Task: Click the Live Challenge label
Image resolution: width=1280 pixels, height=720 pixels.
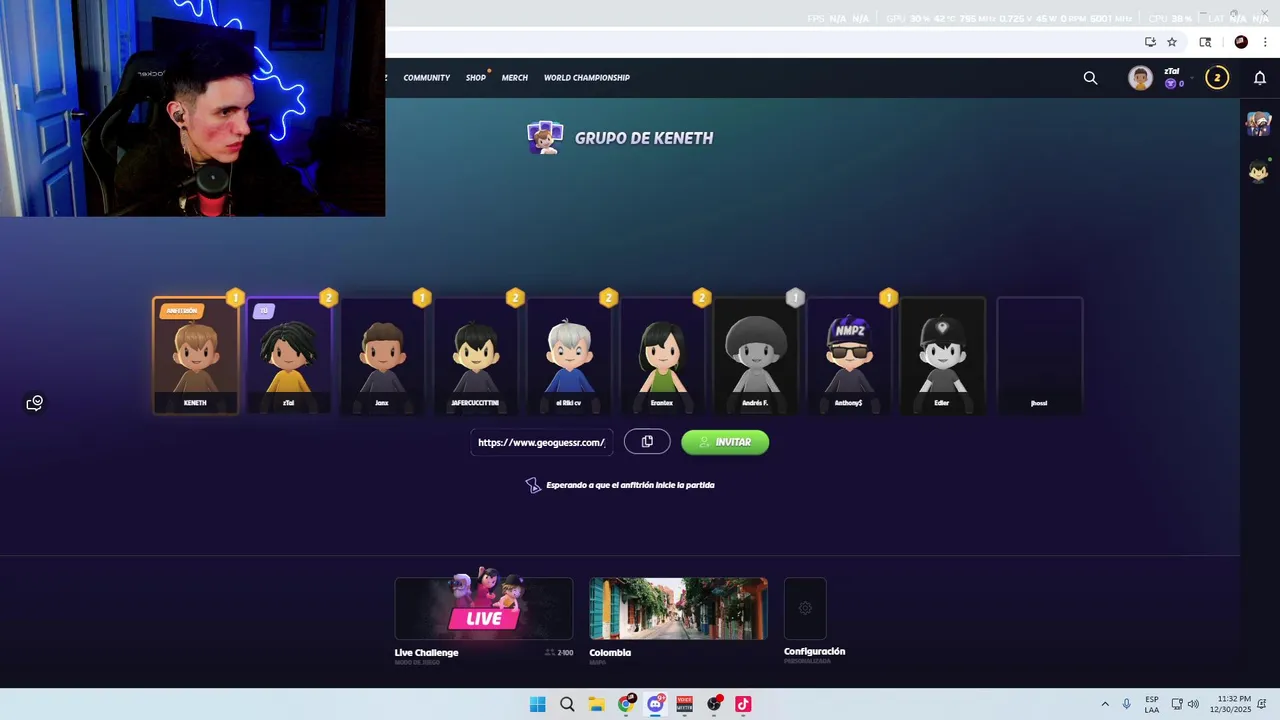Action: click(426, 653)
